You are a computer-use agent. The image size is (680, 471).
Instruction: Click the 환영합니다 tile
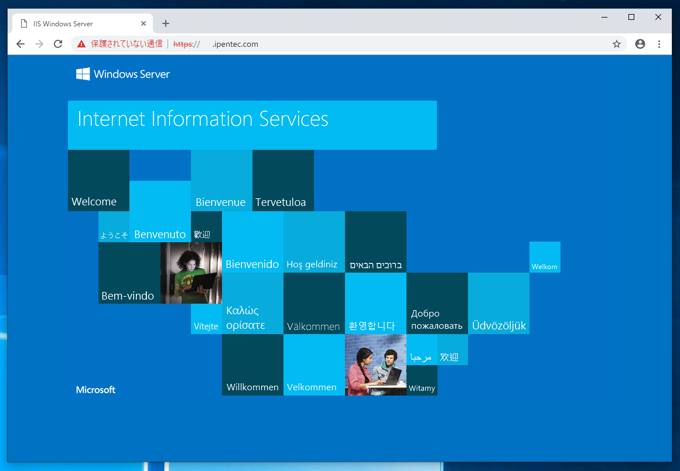376,304
